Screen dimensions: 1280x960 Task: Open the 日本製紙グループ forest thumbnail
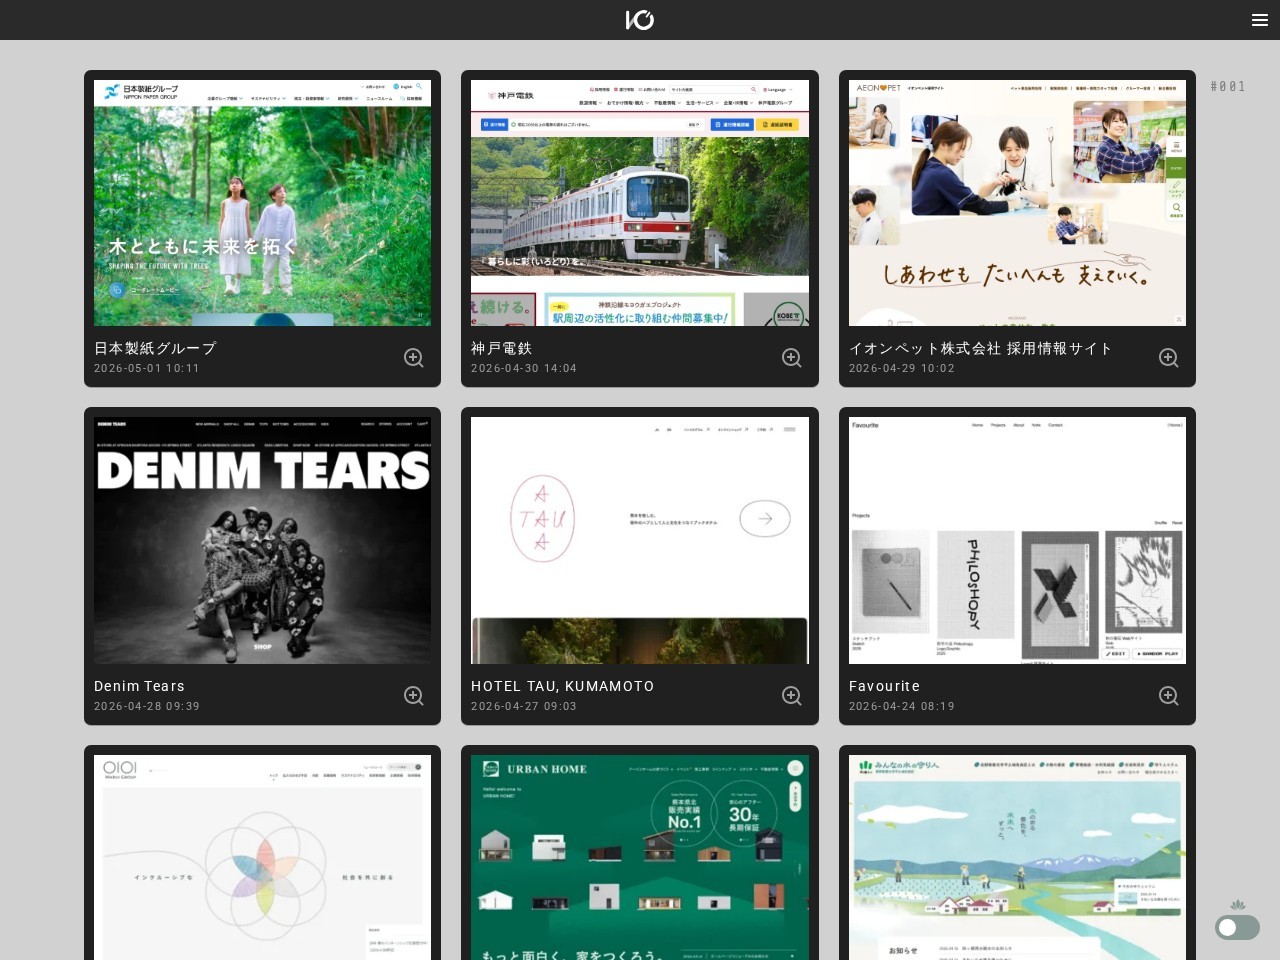(x=262, y=203)
